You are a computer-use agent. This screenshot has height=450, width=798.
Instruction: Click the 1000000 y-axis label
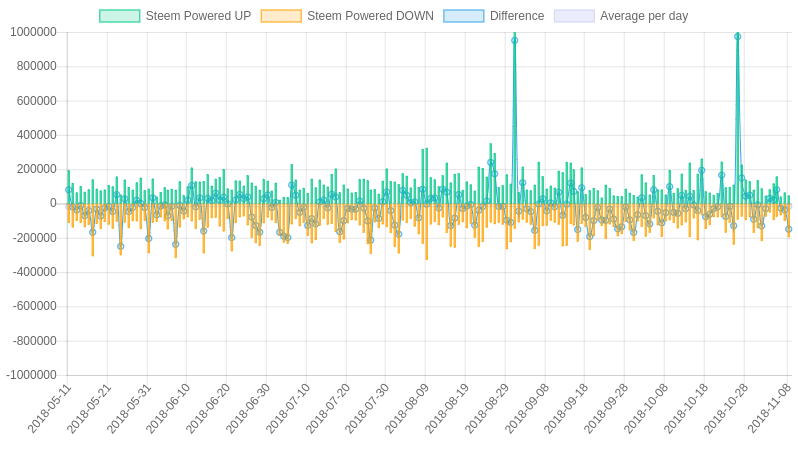[34, 32]
